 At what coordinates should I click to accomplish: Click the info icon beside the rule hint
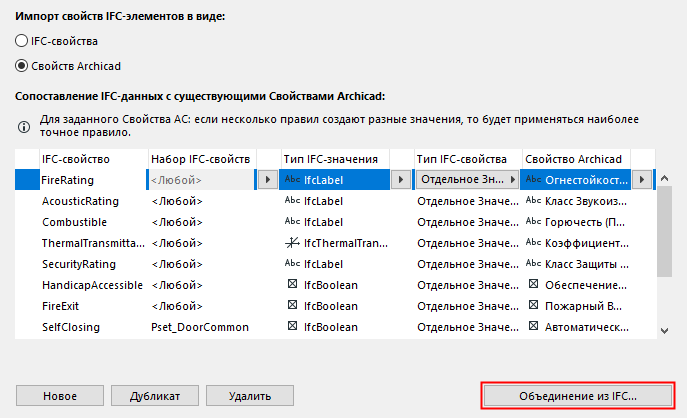tap(23, 126)
